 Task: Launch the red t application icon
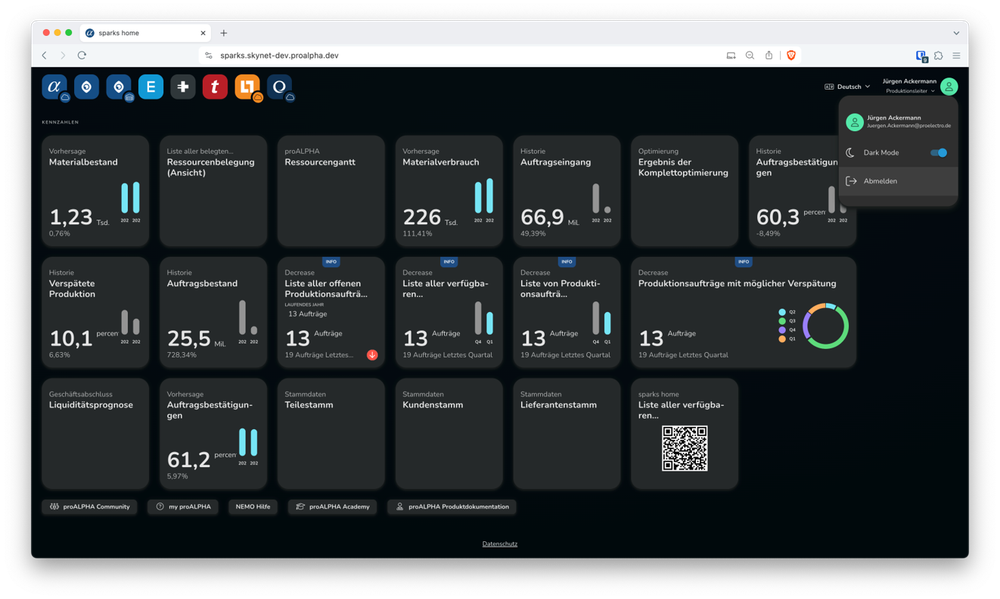(x=215, y=87)
